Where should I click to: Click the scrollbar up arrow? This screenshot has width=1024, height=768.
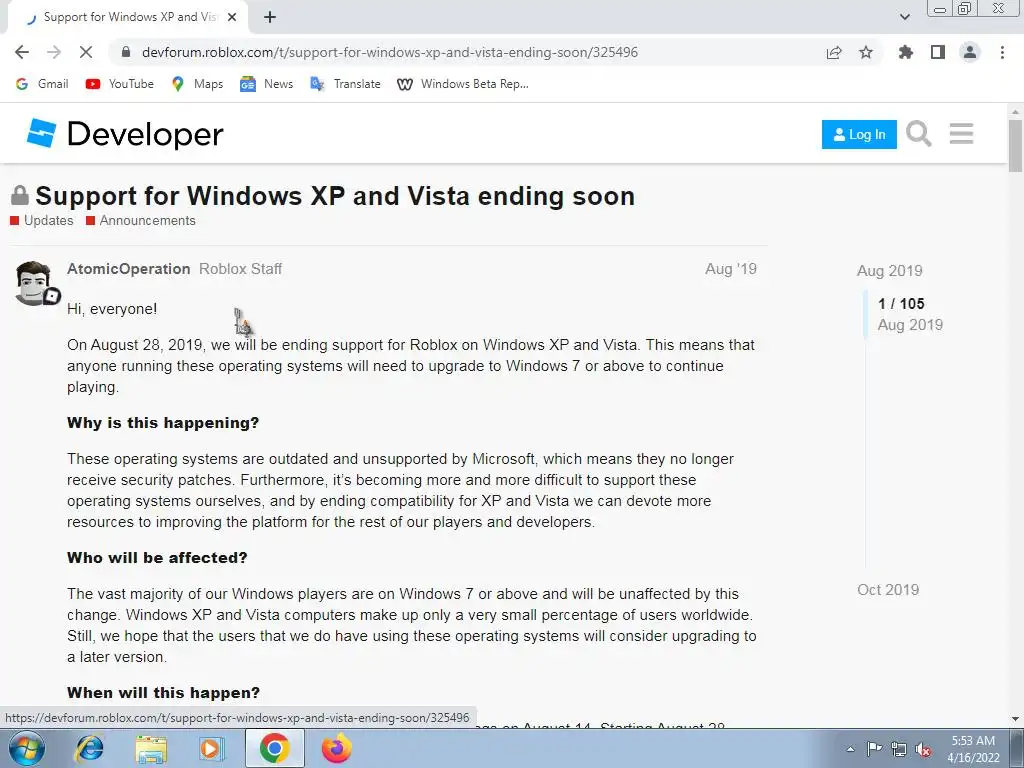(1016, 112)
